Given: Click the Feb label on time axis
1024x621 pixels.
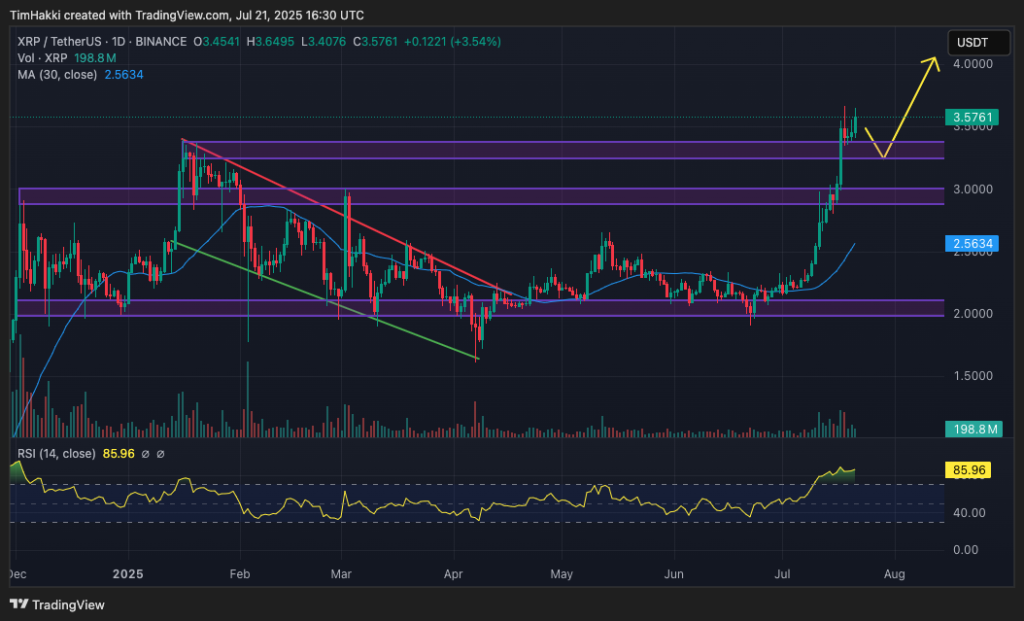Looking at the screenshot, I should click(x=240, y=575).
